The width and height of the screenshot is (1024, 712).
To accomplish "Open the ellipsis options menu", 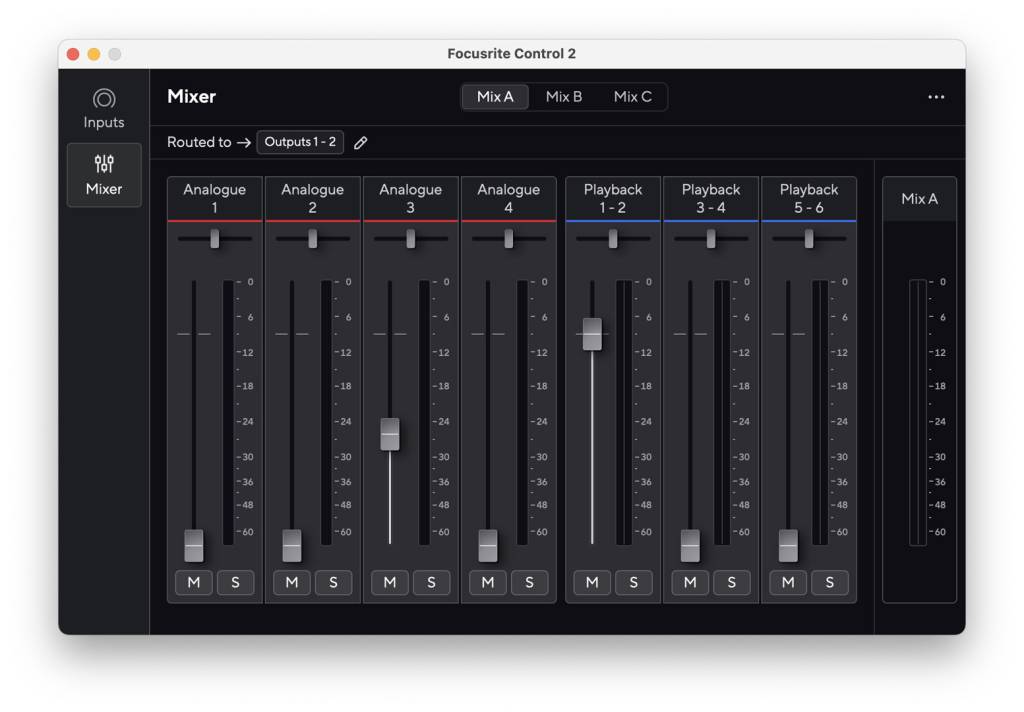I will click(936, 96).
